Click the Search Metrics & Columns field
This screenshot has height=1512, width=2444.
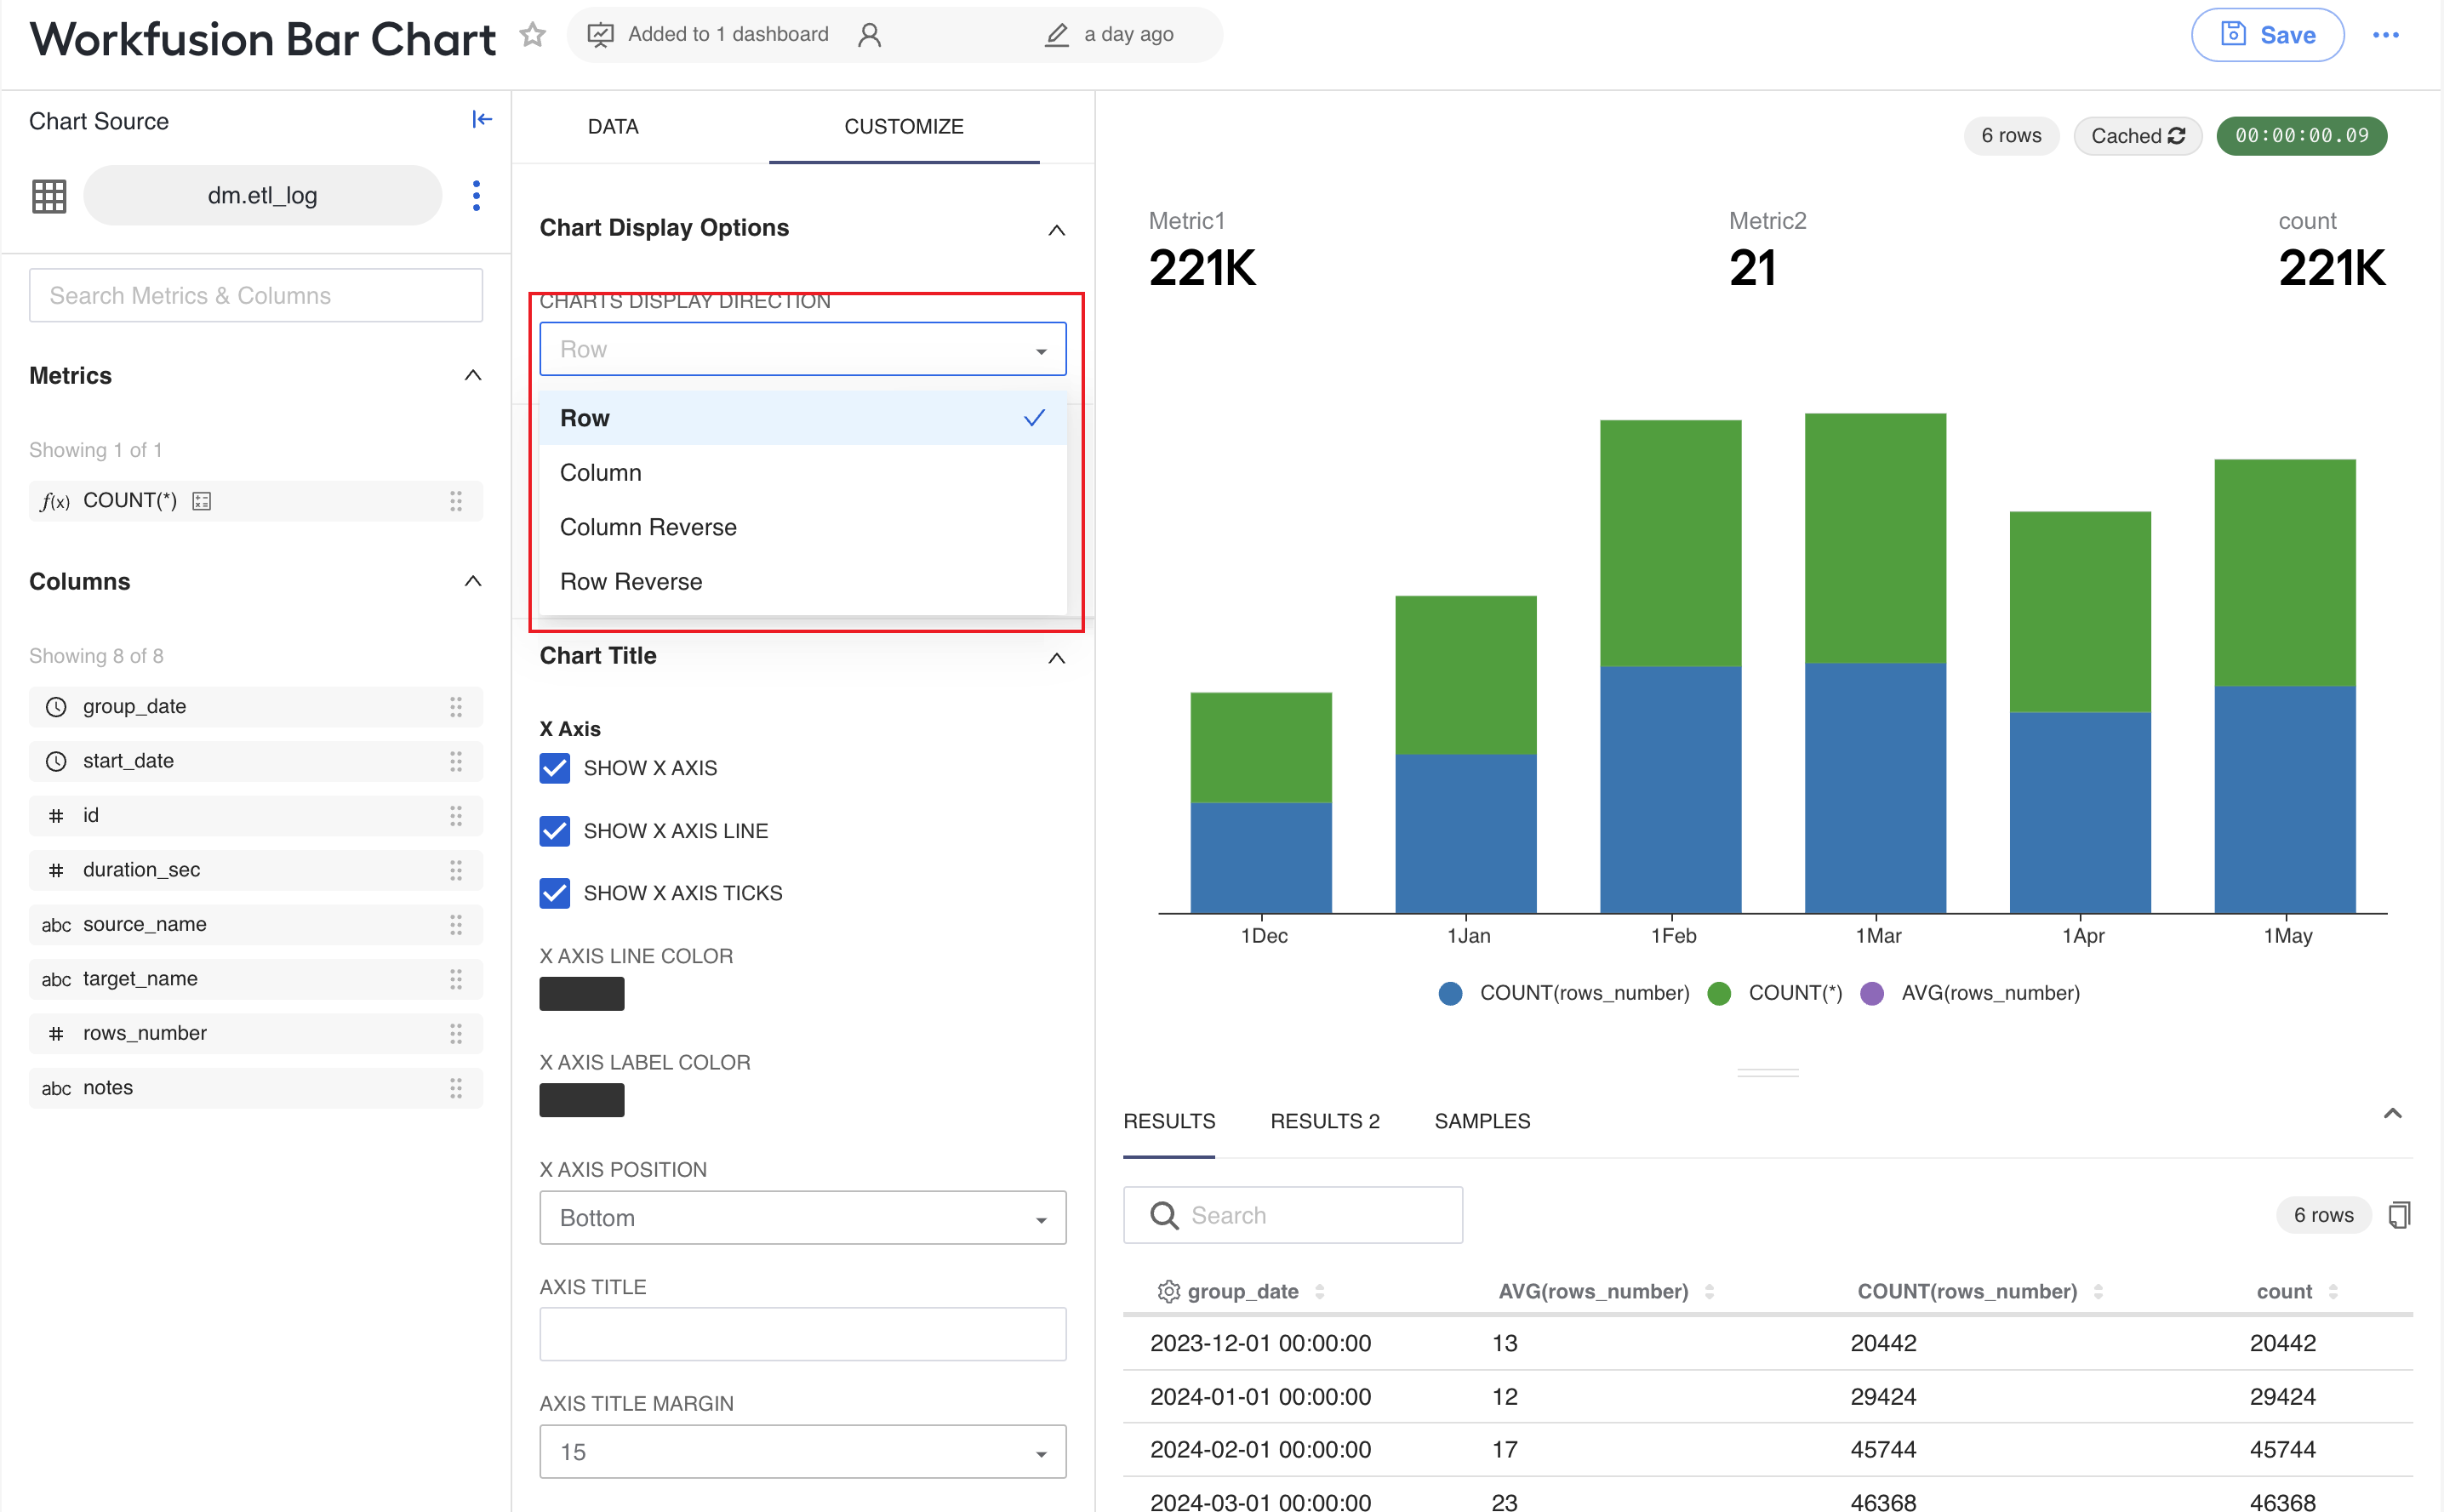[x=256, y=296]
